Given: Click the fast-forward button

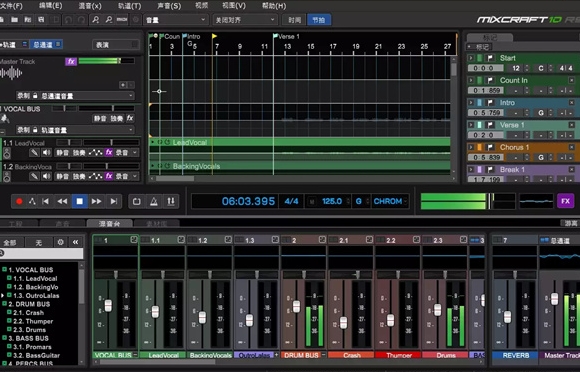Looking at the screenshot, I should point(97,201).
